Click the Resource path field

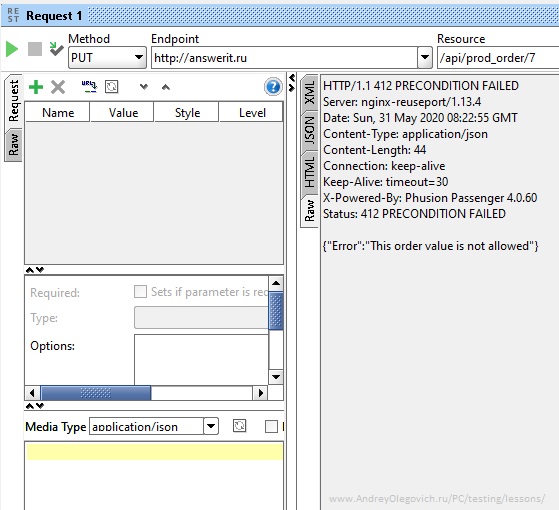click(498, 57)
